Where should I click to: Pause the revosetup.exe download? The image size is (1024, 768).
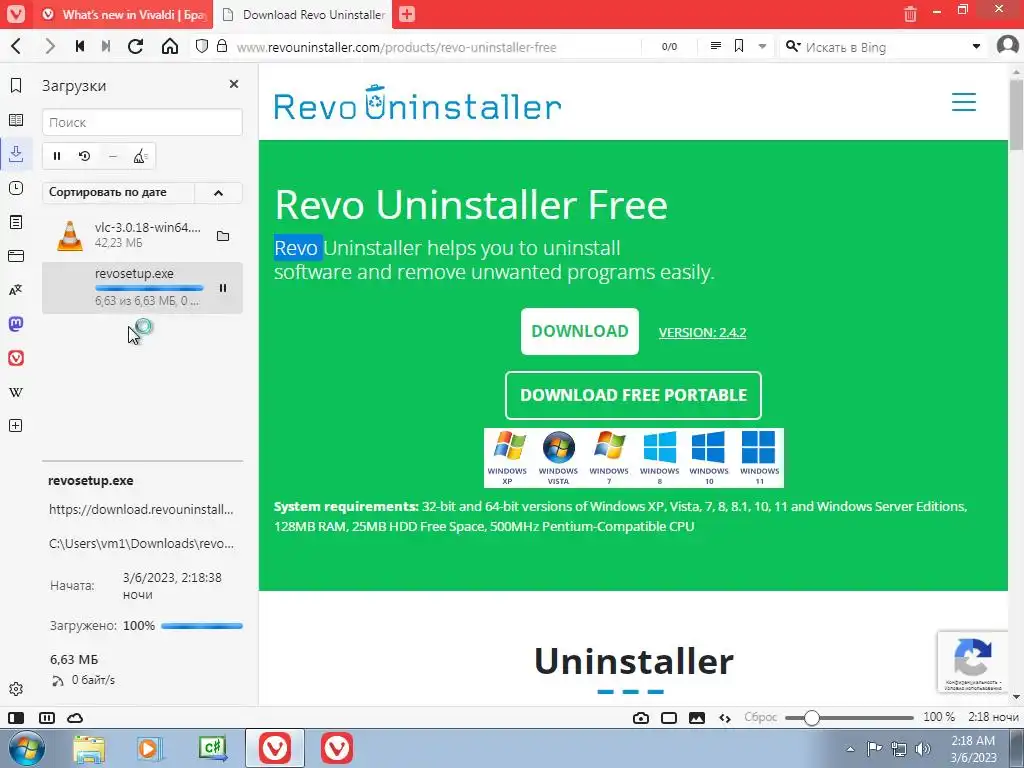[x=223, y=288]
